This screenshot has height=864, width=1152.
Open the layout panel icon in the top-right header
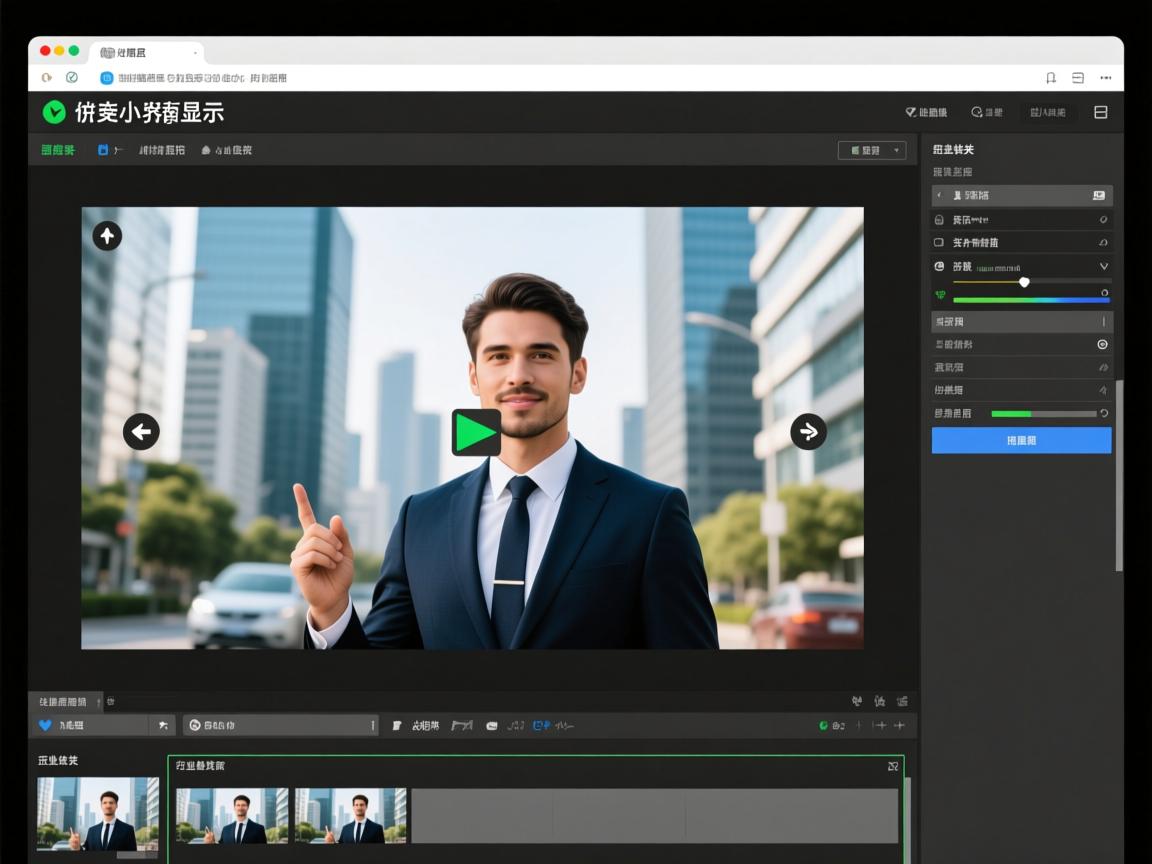click(x=1101, y=113)
